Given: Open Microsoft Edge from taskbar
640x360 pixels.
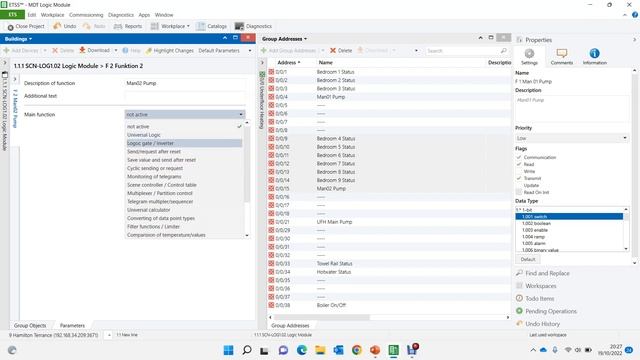Looking at the screenshot, I should (x=302, y=350).
